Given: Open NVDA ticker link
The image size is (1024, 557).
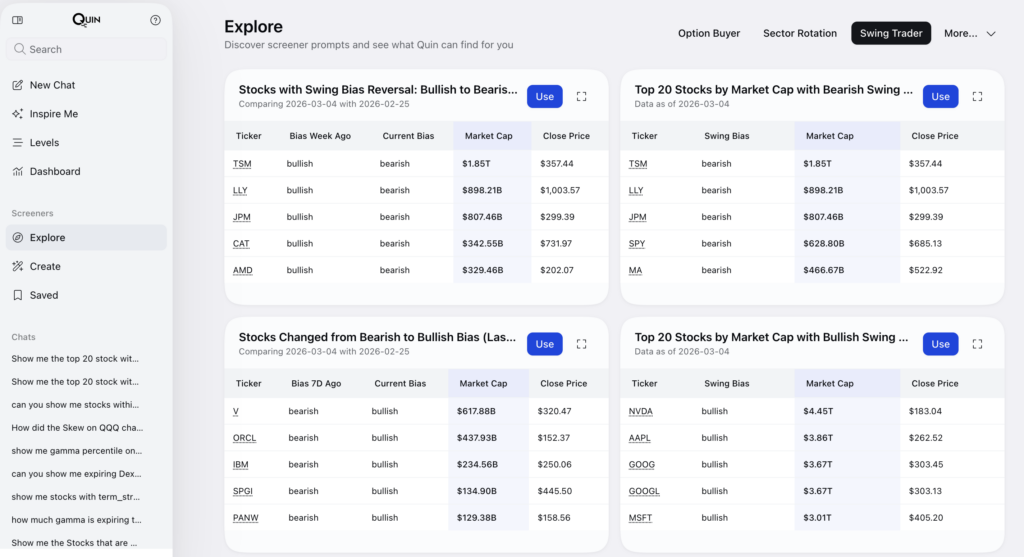Looking at the screenshot, I should pyautogui.click(x=641, y=411).
